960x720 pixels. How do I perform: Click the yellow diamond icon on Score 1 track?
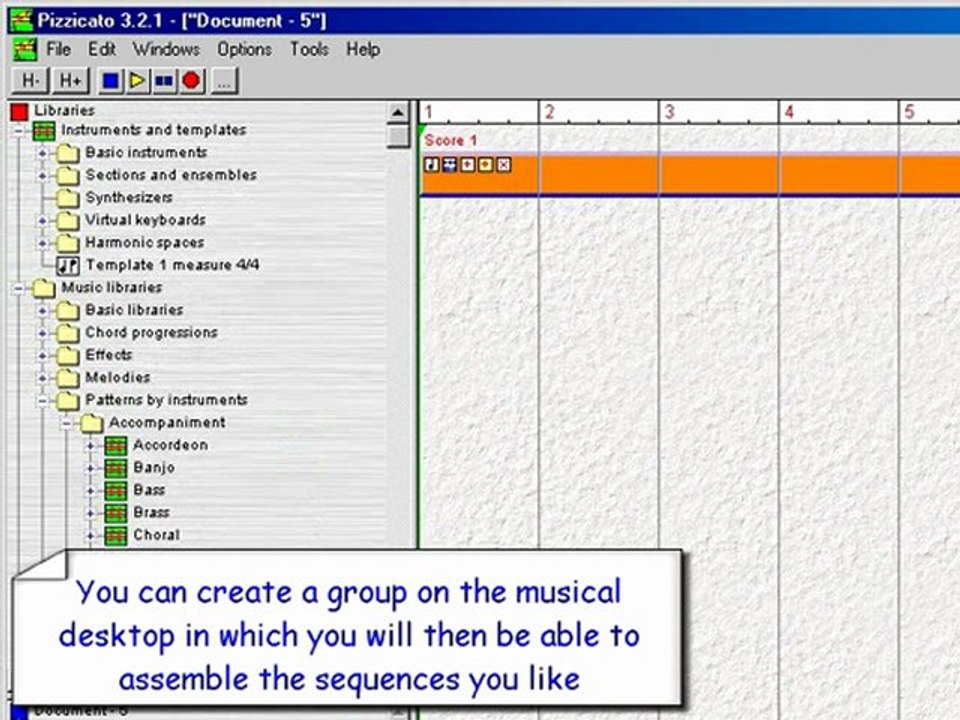coord(486,165)
